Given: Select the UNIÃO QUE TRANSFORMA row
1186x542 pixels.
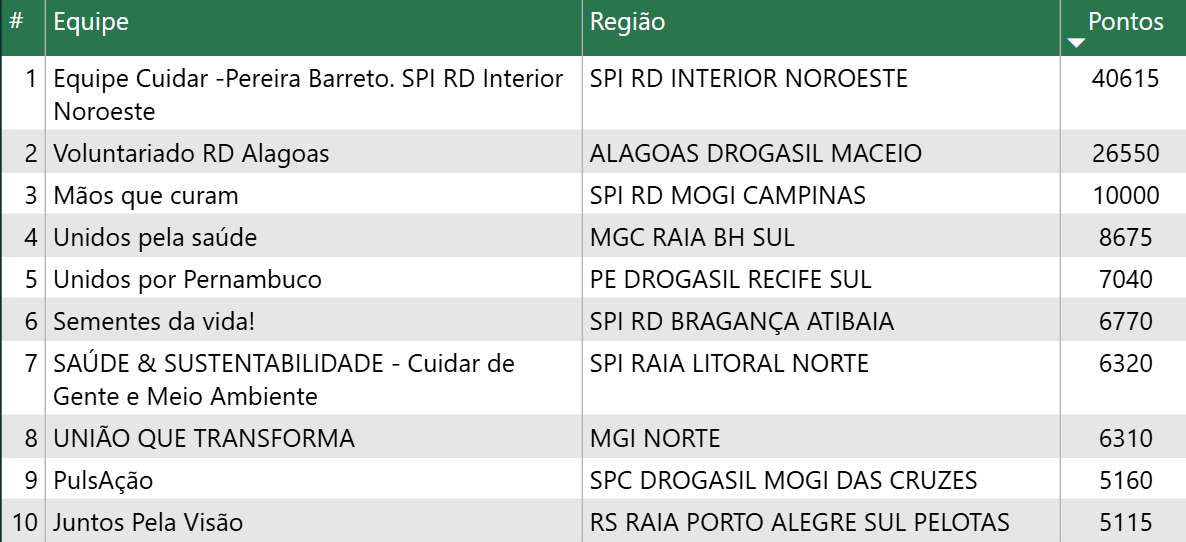Looking at the screenshot, I should 204,438.
